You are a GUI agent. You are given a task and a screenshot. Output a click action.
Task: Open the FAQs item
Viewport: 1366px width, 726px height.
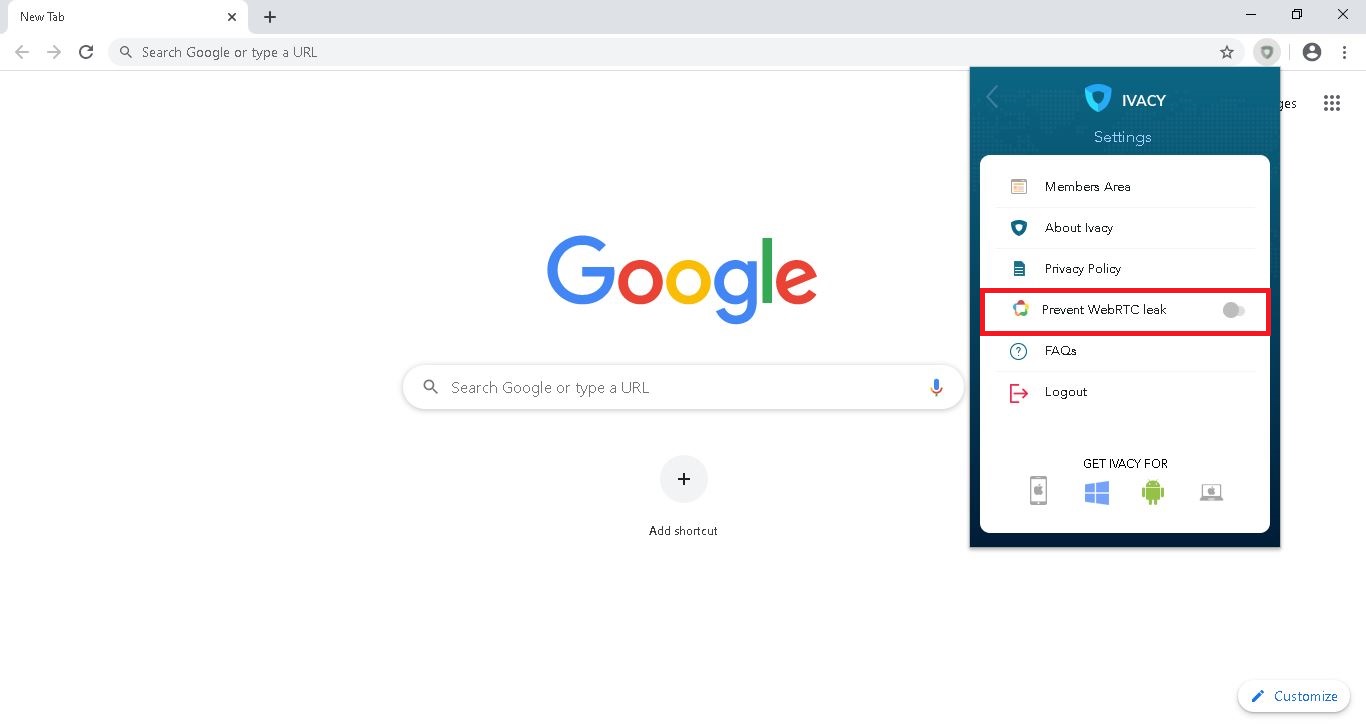click(x=1125, y=351)
